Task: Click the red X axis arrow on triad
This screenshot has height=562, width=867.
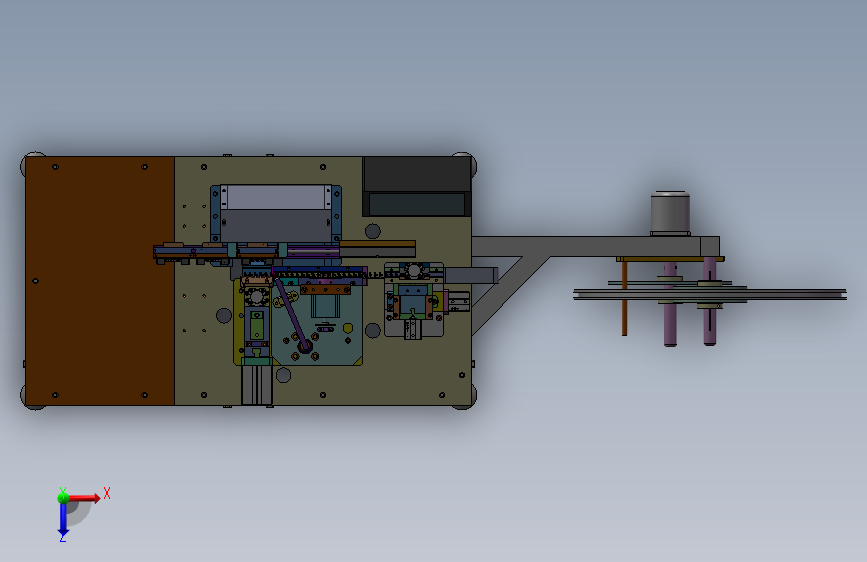Action: coord(83,498)
